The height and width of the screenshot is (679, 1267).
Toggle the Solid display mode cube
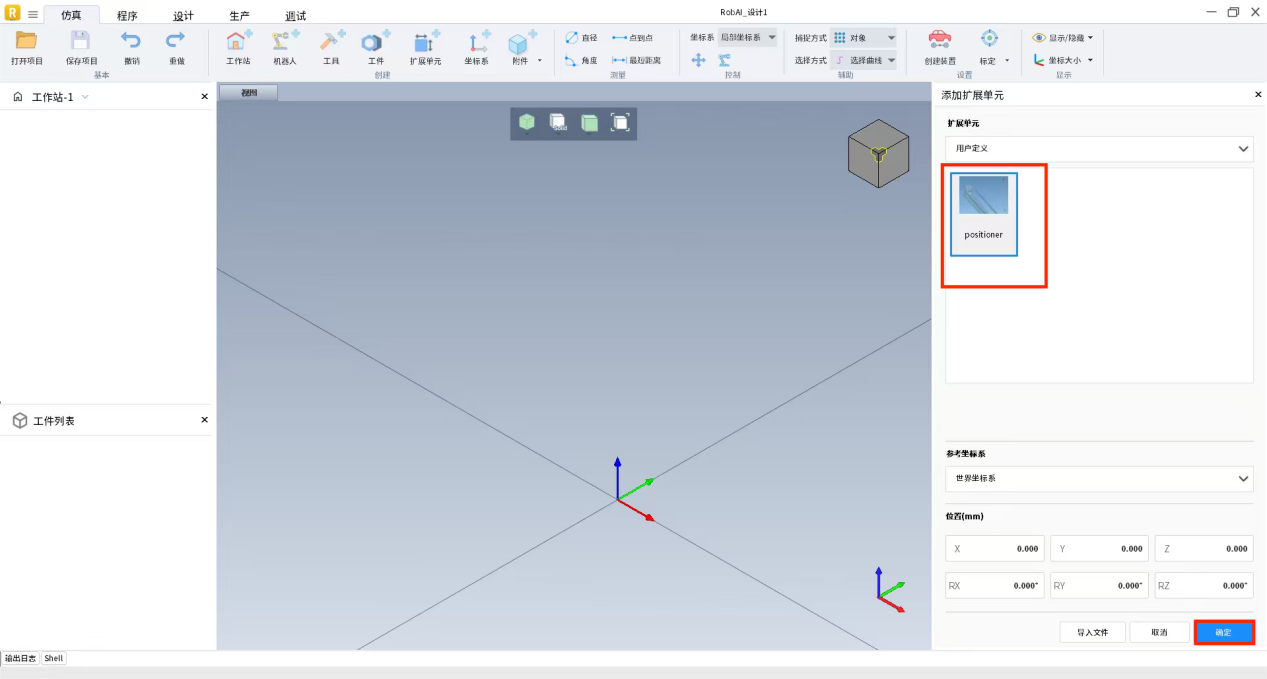[x=558, y=123]
